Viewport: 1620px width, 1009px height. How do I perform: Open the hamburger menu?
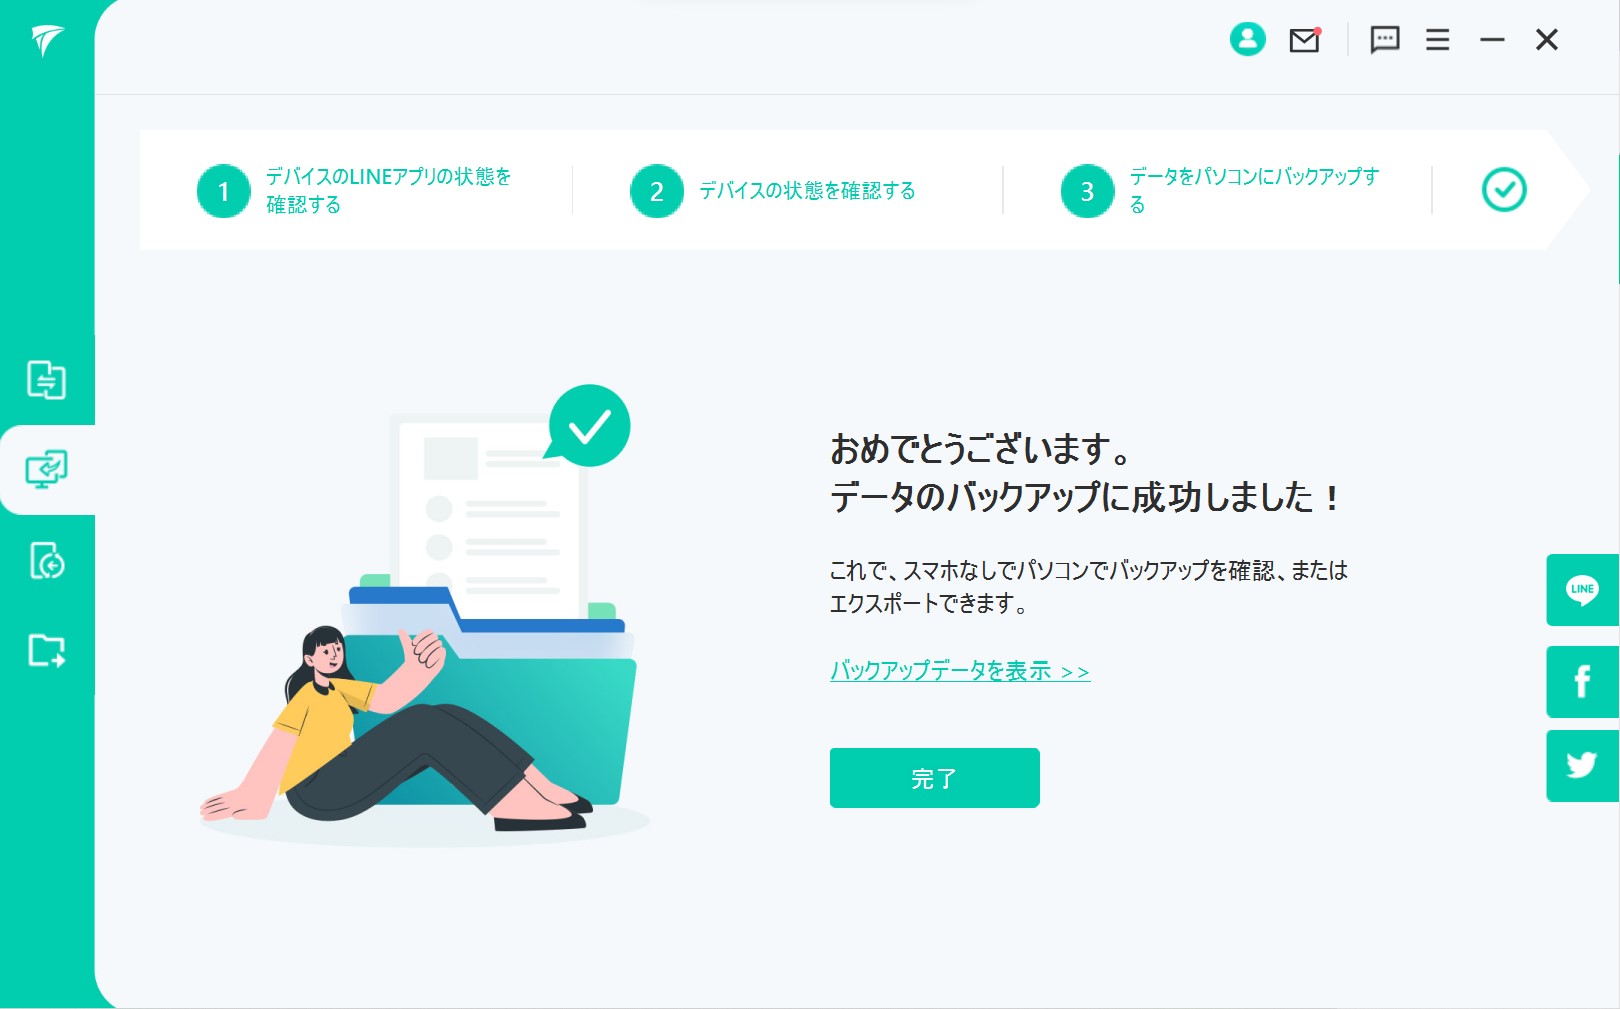click(1438, 40)
